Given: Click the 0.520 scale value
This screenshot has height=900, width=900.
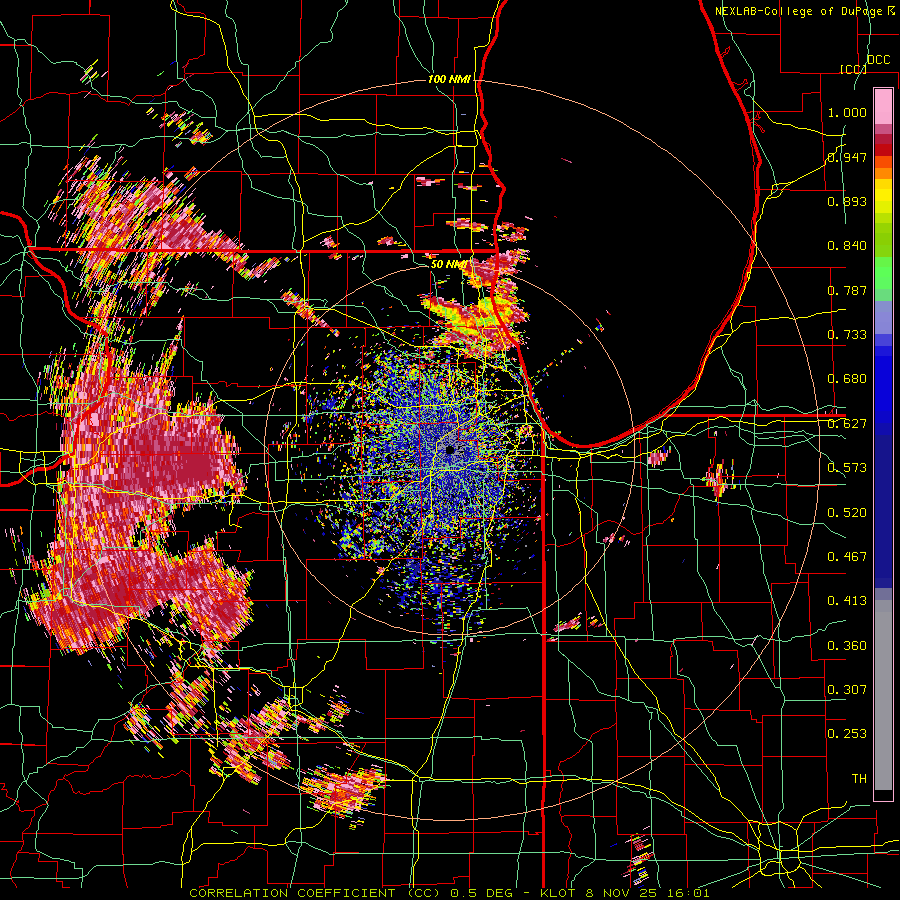Looking at the screenshot, I should [847, 513].
